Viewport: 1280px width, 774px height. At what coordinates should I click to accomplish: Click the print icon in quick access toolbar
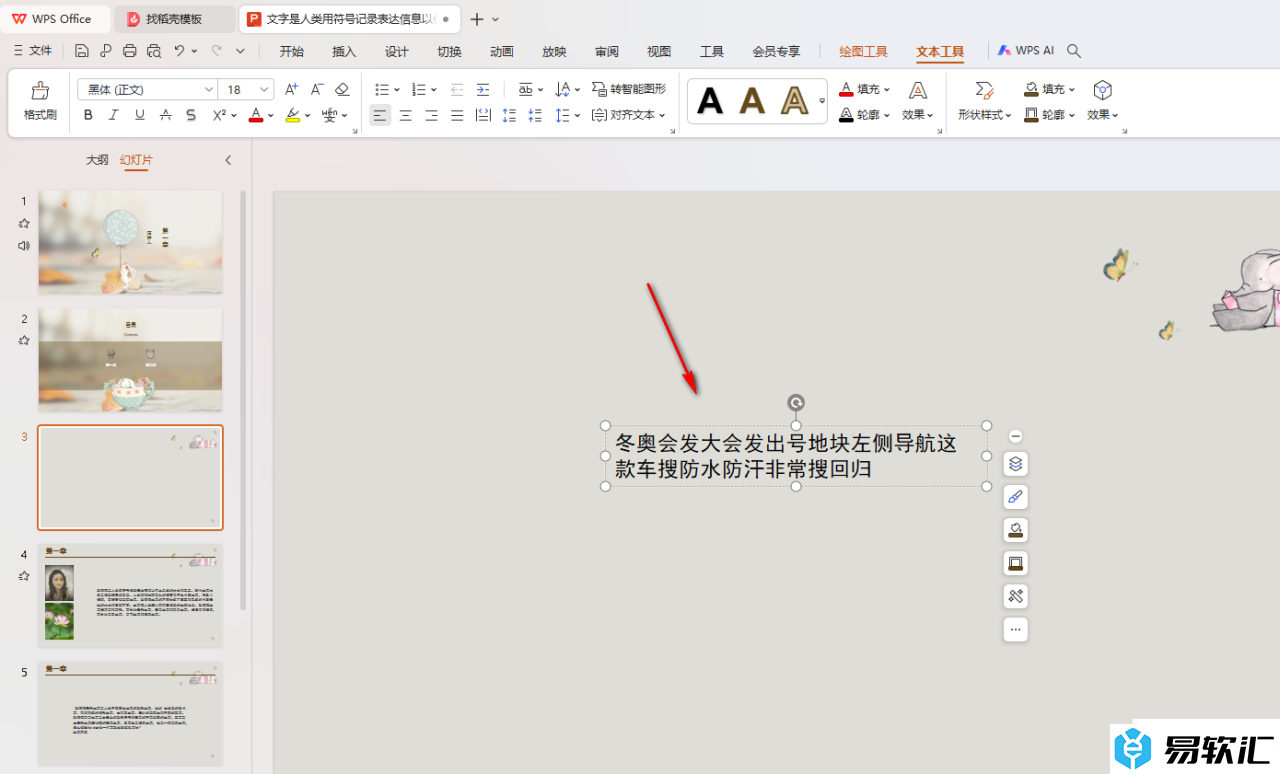[x=130, y=50]
